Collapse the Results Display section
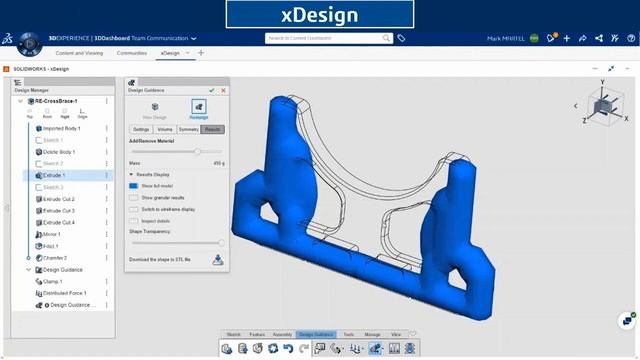This screenshot has height=360, width=640. tap(131, 174)
